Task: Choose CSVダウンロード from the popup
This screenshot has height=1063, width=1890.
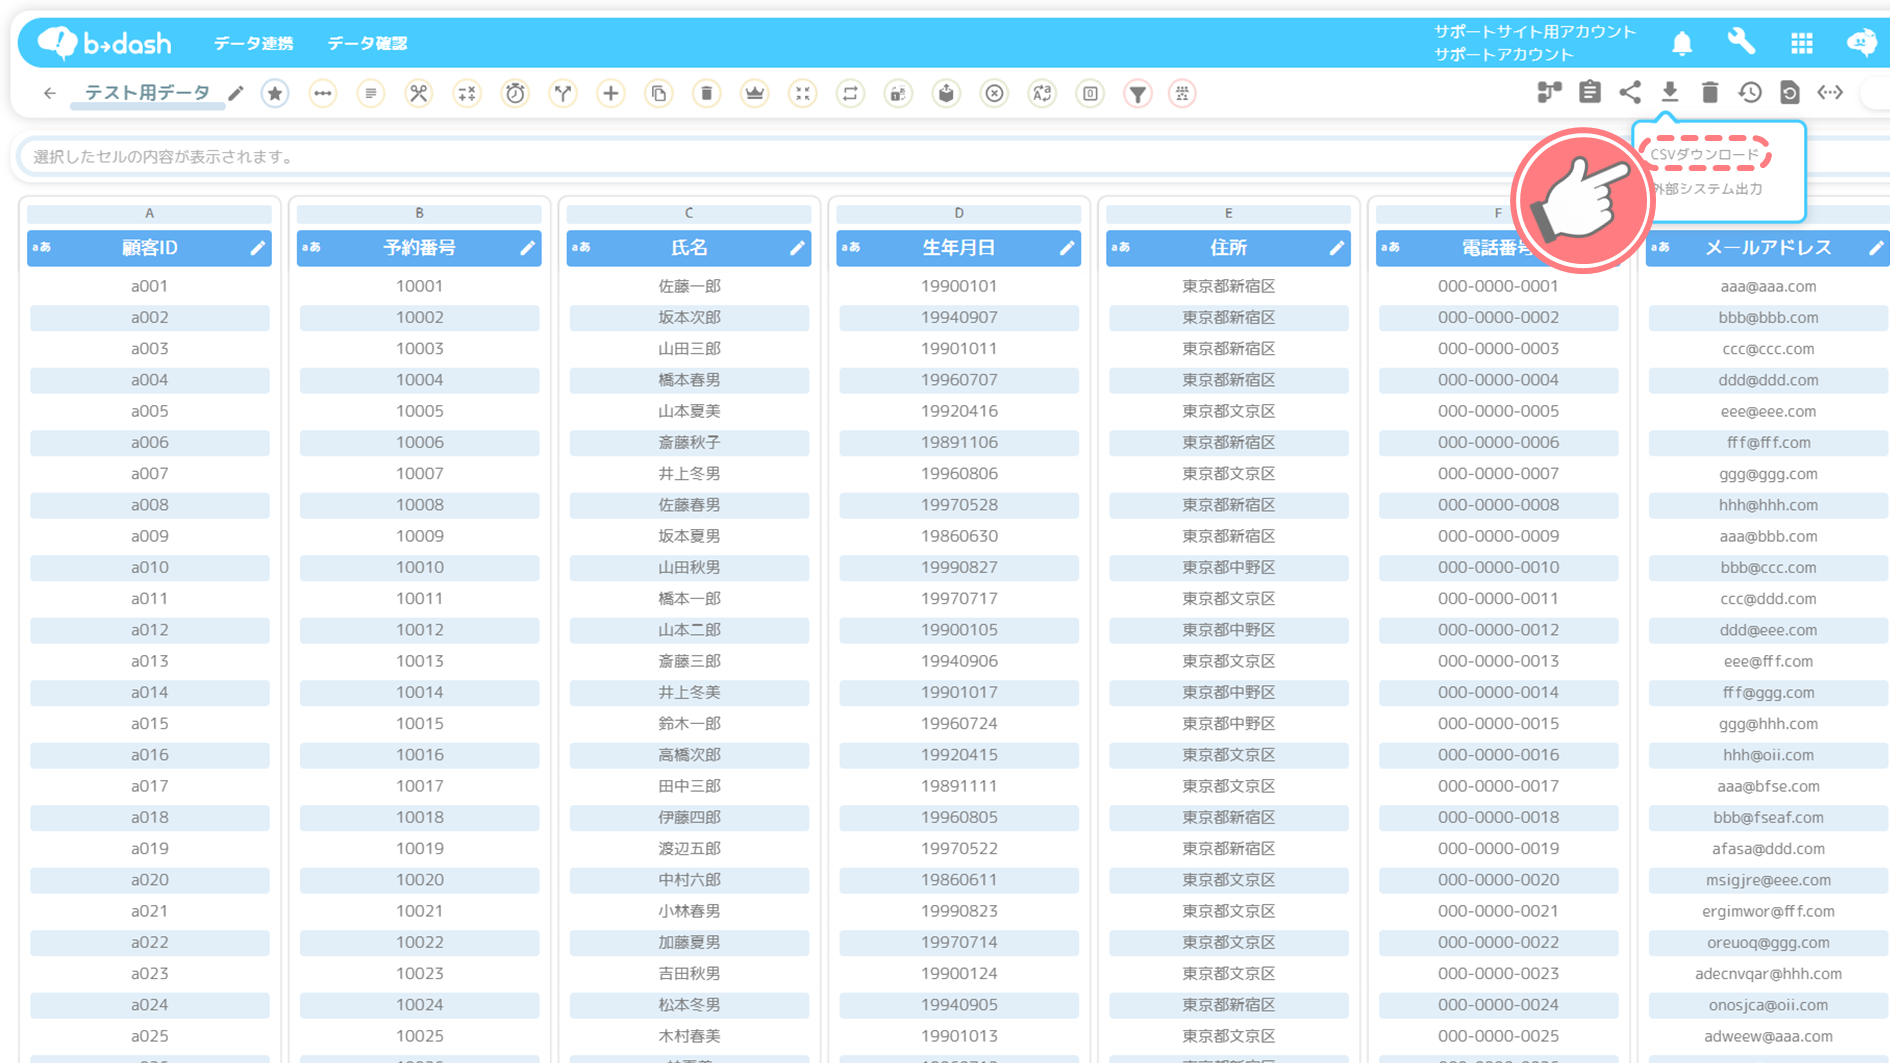Action: 1704,154
